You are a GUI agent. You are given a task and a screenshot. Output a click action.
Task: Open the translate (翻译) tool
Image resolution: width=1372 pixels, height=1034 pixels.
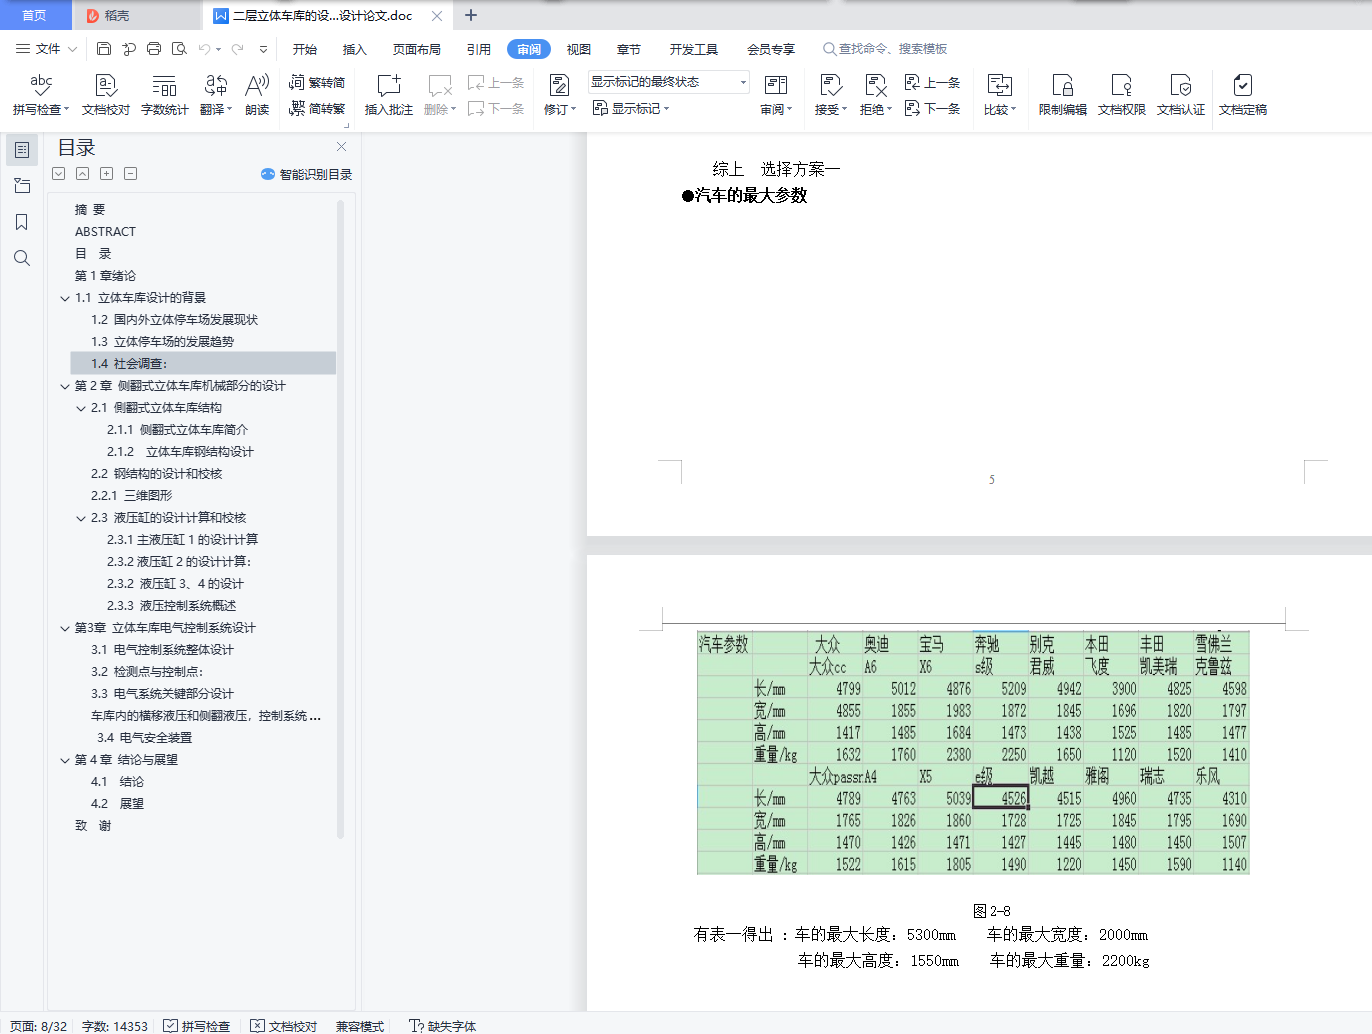tap(215, 95)
